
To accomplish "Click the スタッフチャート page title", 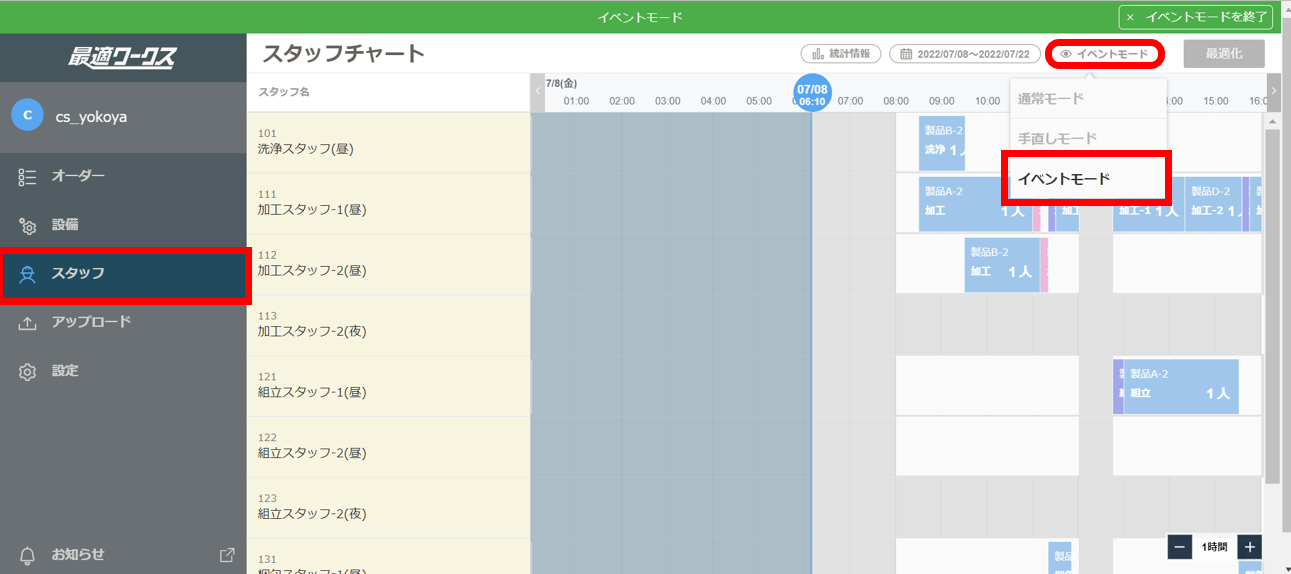I will coord(344,54).
